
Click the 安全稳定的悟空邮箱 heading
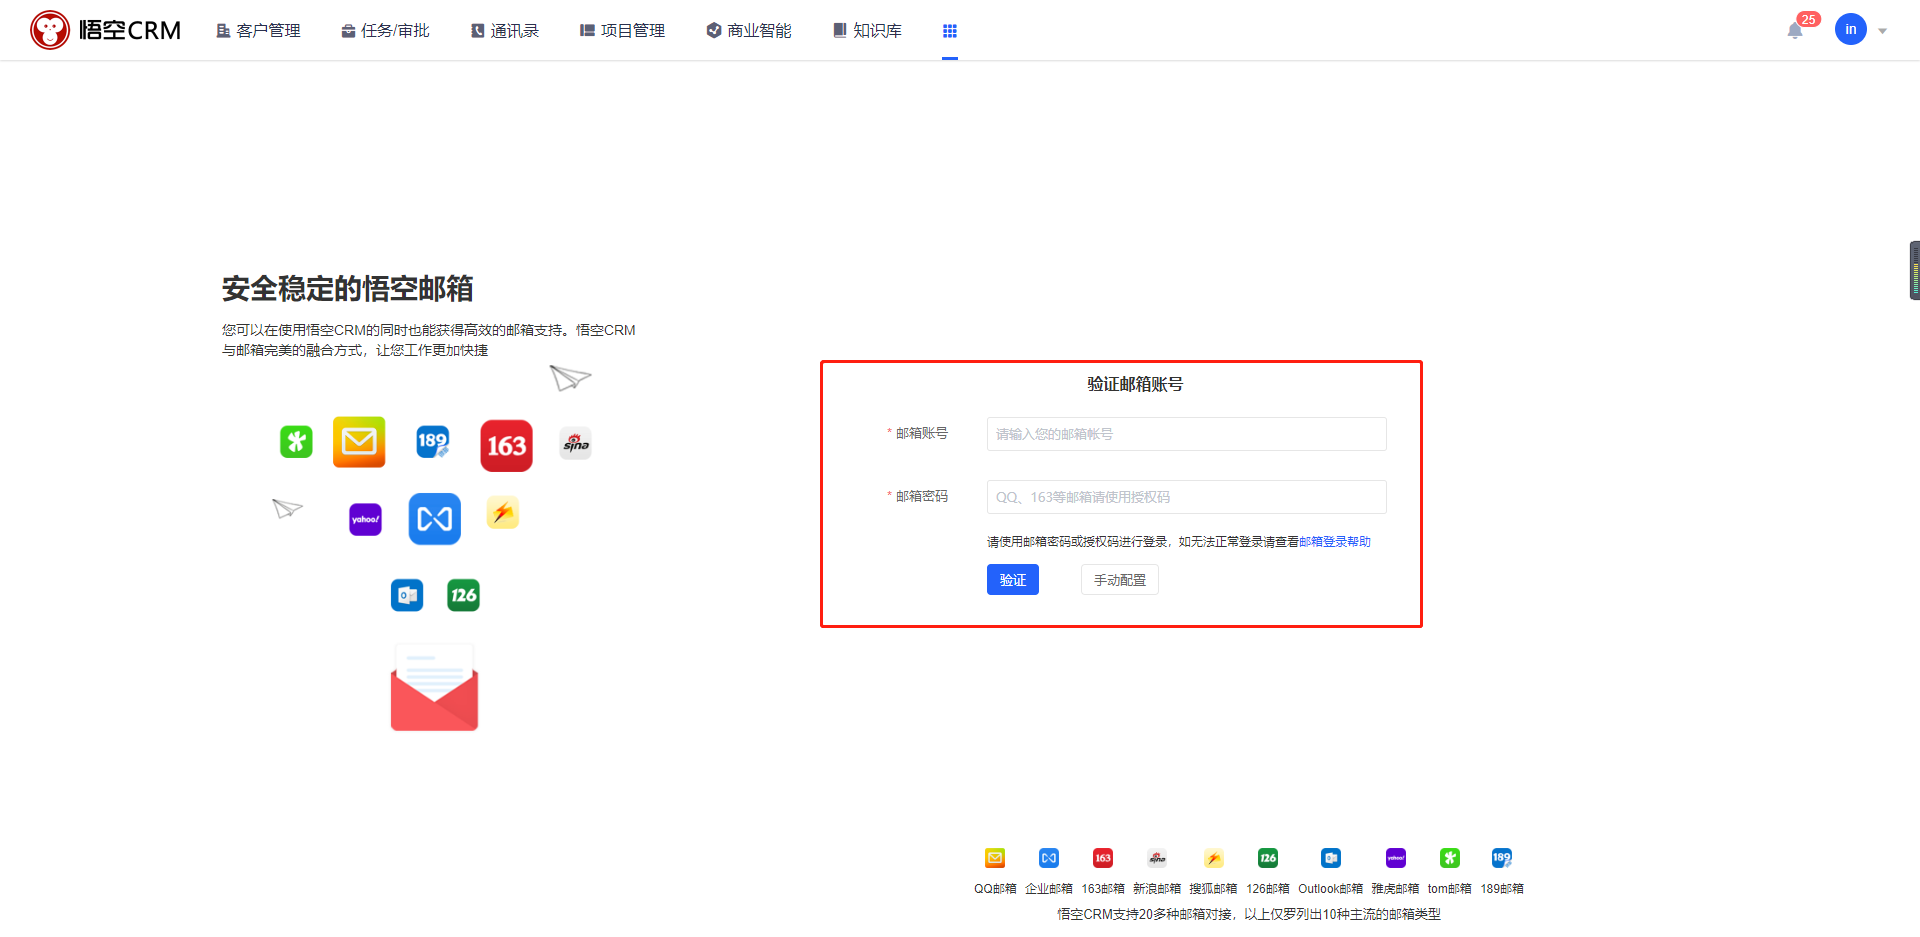coord(347,289)
